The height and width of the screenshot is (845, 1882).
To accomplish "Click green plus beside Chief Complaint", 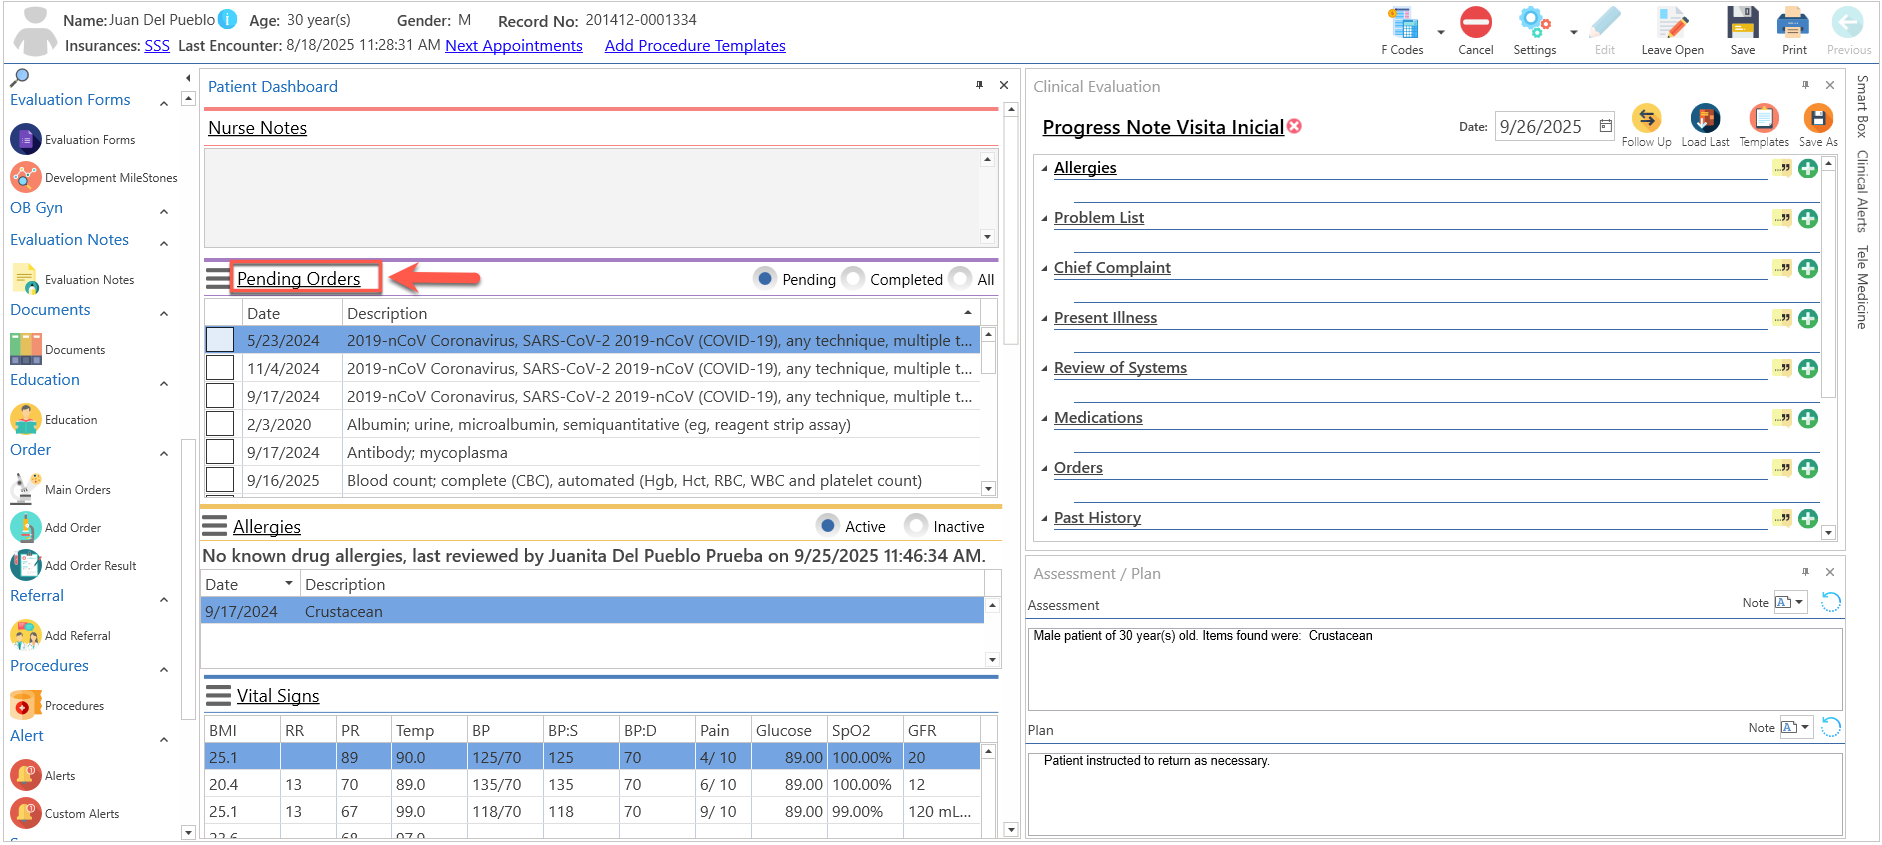I will click(x=1808, y=269).
